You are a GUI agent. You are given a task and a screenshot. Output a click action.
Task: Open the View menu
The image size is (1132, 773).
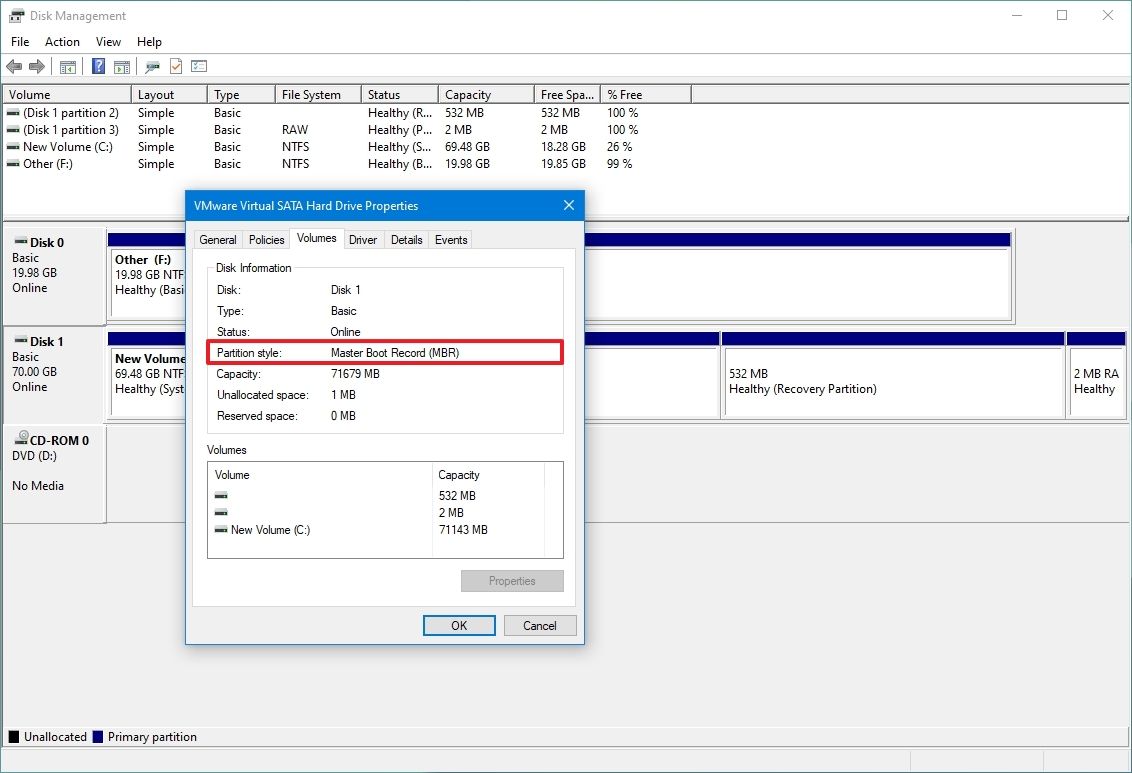[x=108, y=42]
